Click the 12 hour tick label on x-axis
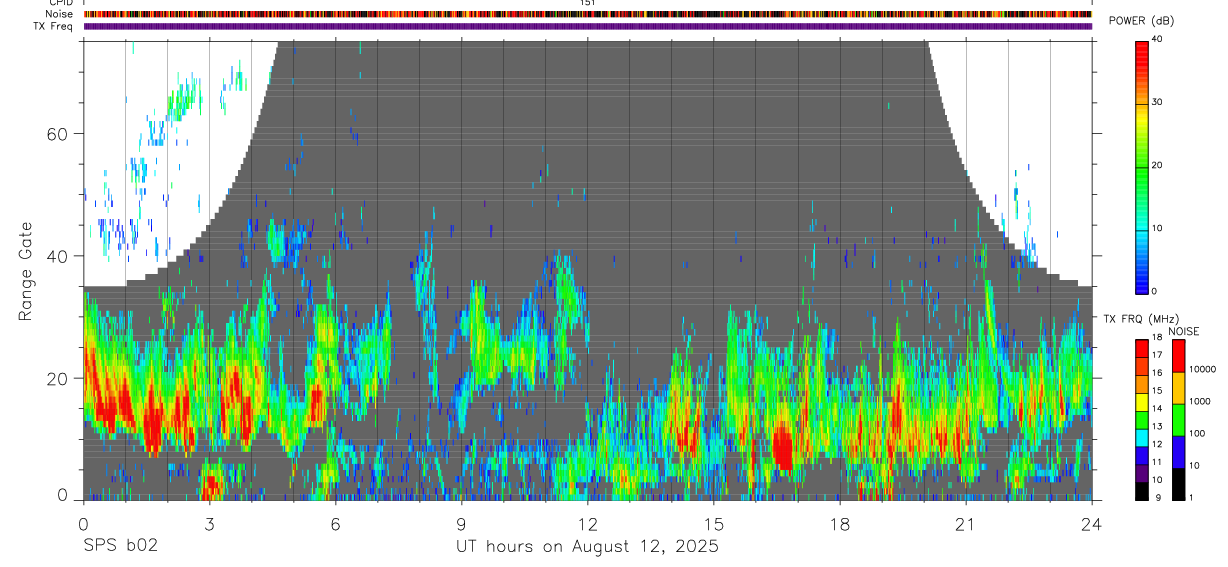This screenshot has height=567, width=1228. coord(588,525)
